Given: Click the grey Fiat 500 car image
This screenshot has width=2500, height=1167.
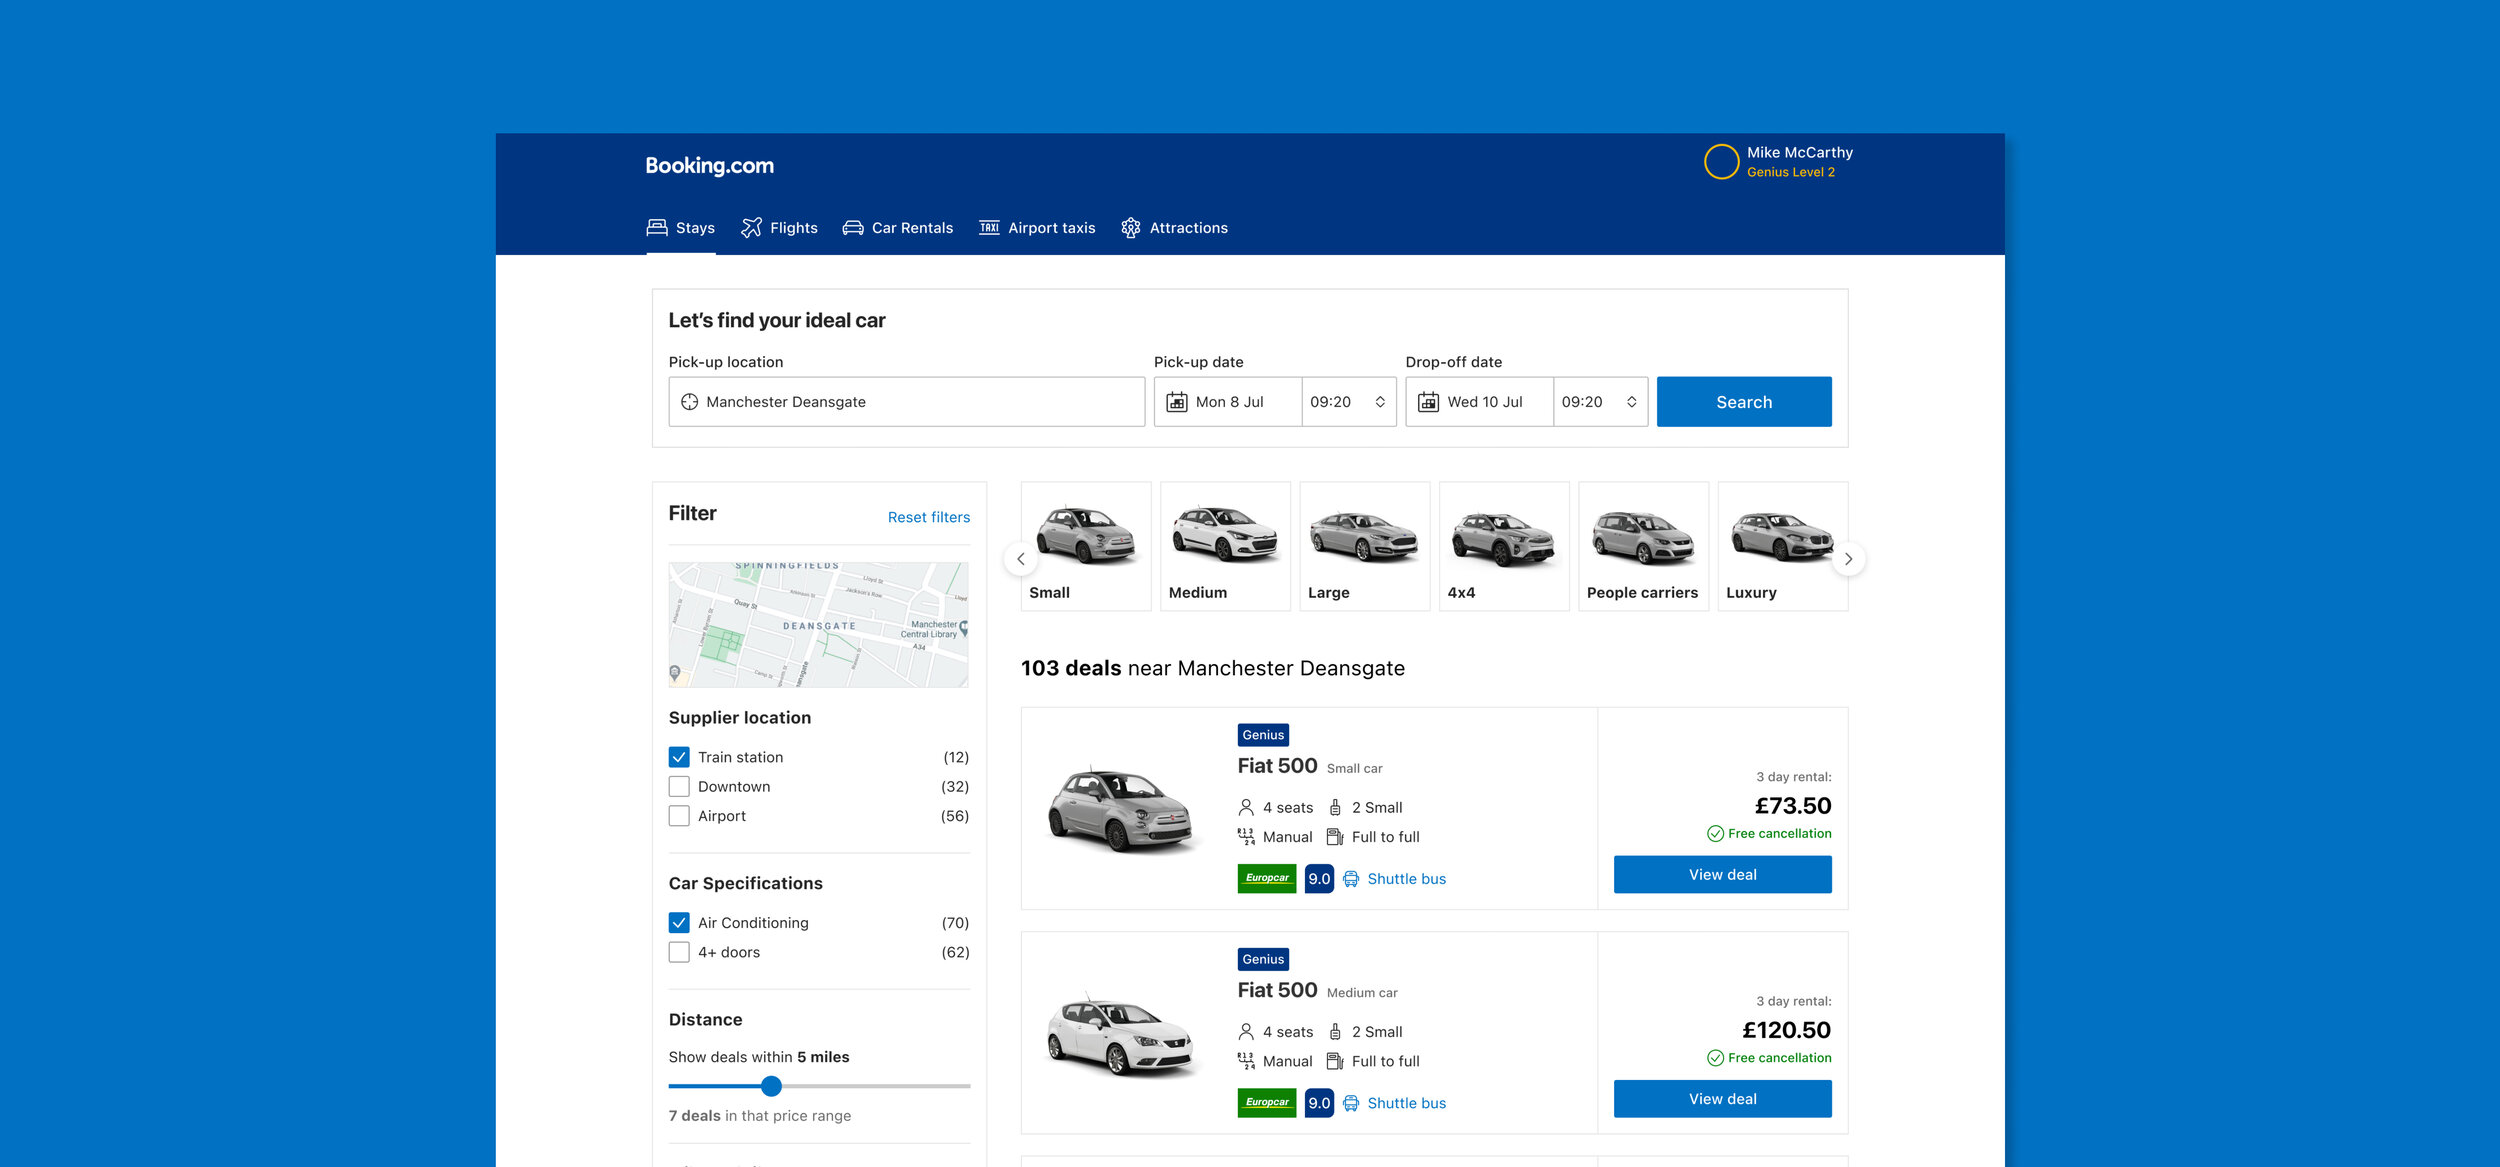Looking at the screenshot, I should point(1120,810).
